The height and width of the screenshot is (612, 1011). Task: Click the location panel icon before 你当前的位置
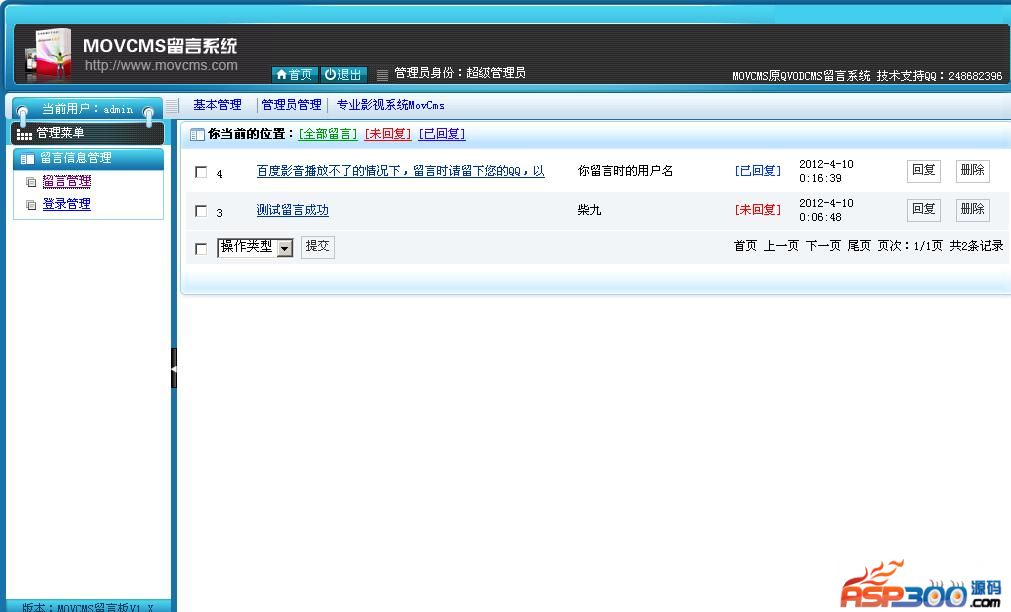coord(197,135)
